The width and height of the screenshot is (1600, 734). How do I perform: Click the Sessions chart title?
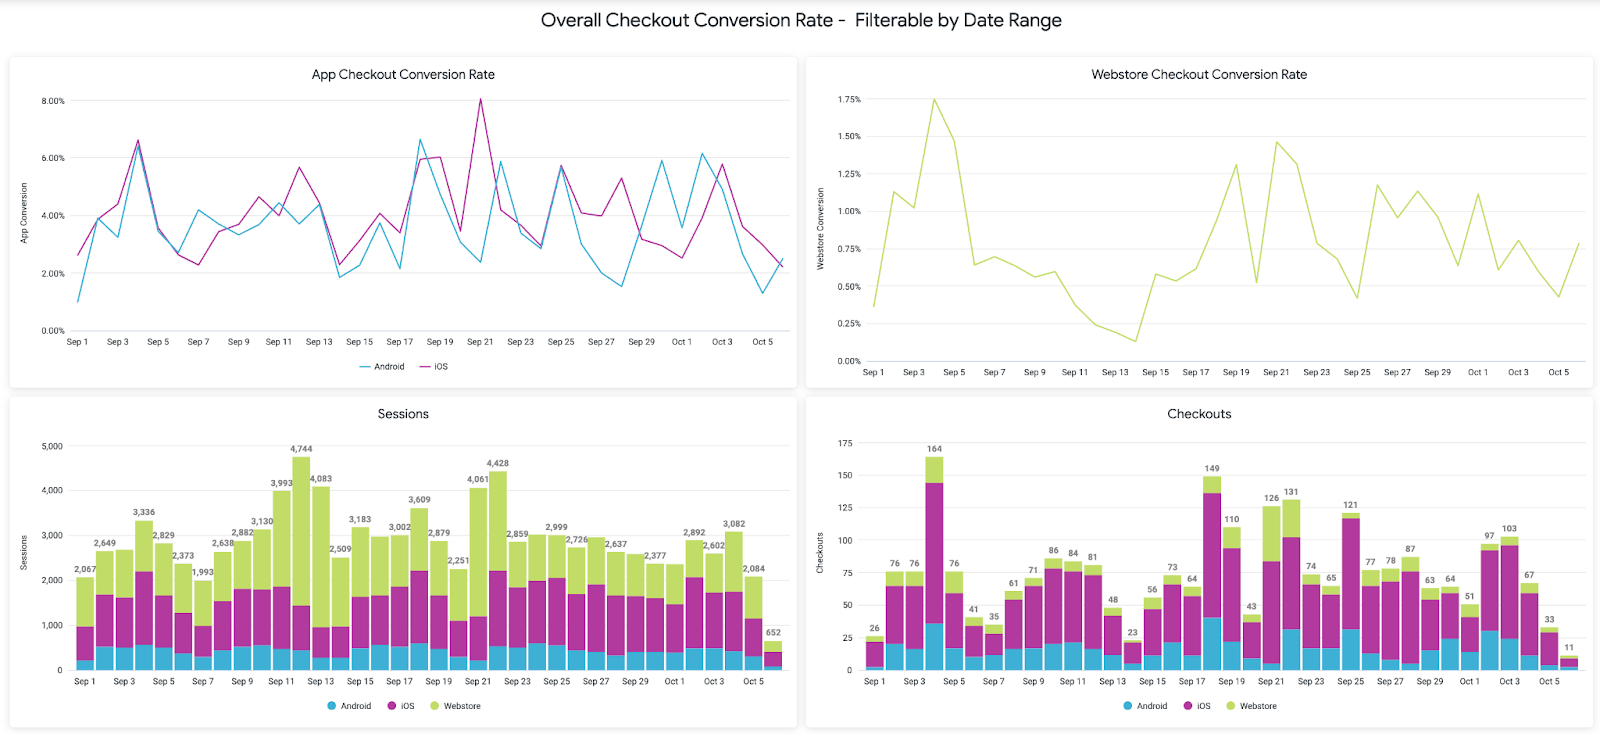[403, 414]
